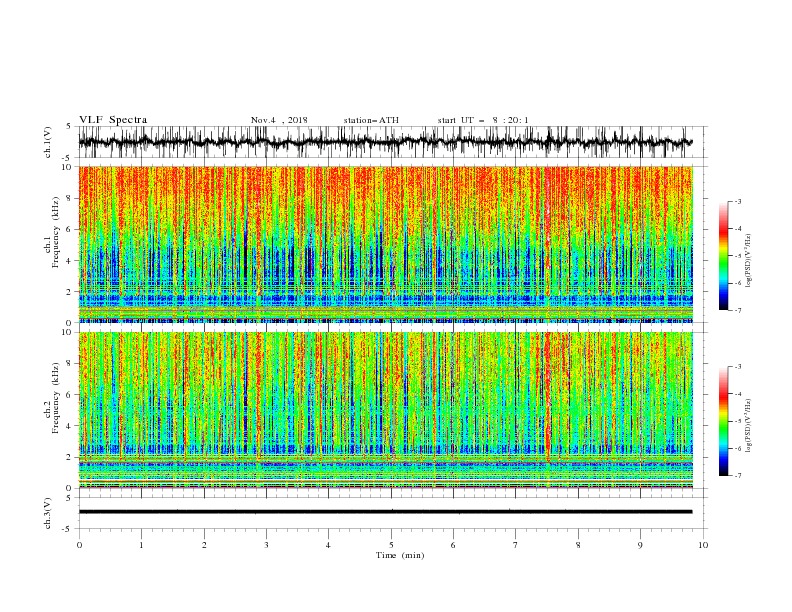This screenshot has width=792, height=612.
Task: Click the "ch.3(V)" axis label
Action: pos(48,513)
